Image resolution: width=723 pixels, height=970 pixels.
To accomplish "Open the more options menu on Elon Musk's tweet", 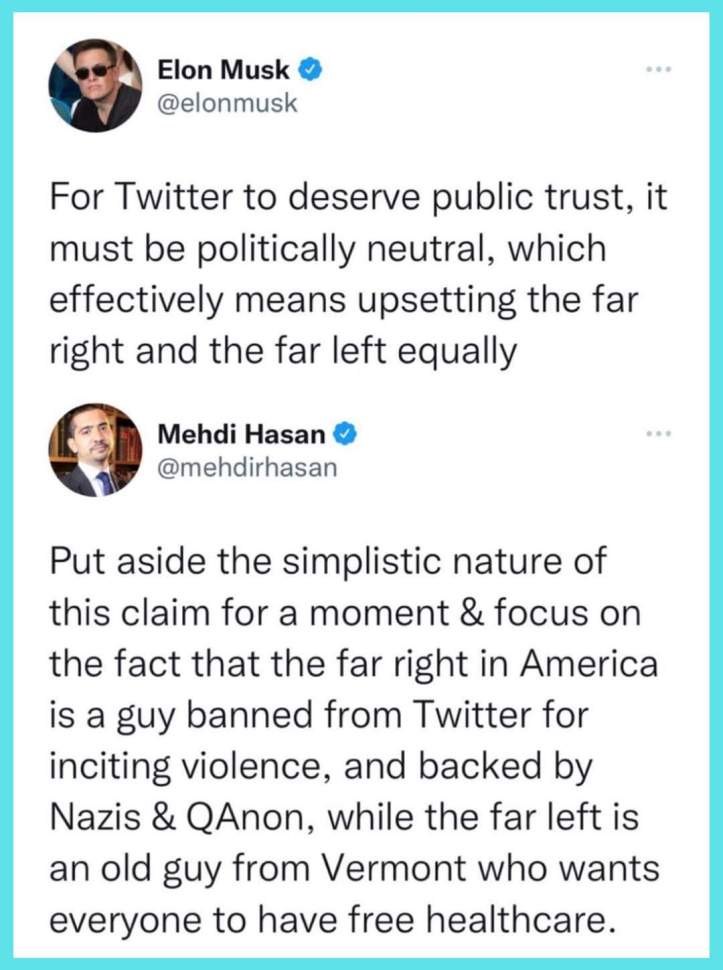I will click(x=658, y=68).
